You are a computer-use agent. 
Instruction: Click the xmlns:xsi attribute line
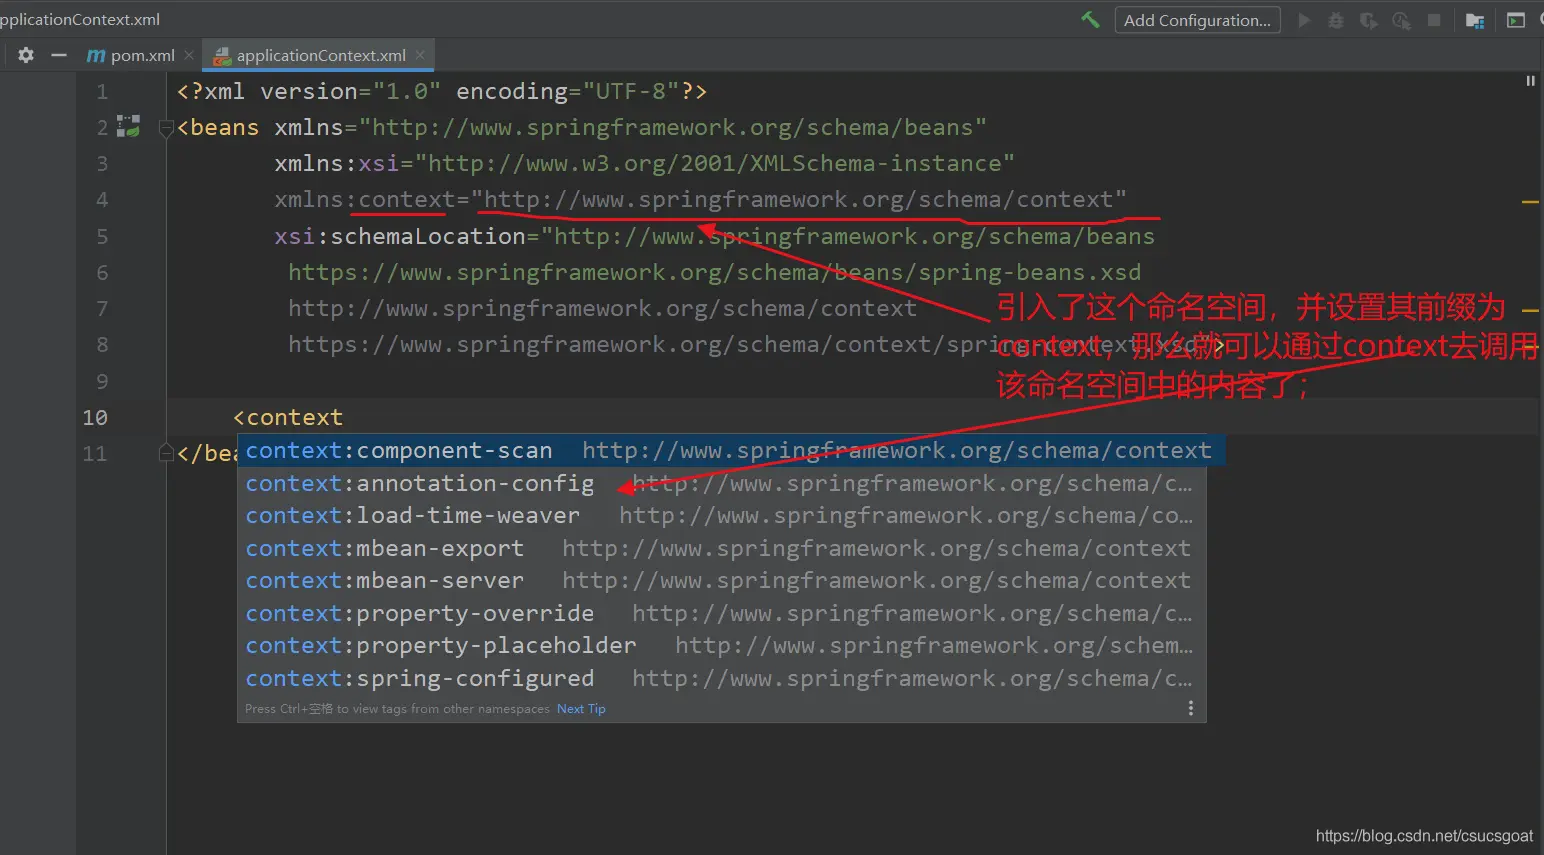645,164
